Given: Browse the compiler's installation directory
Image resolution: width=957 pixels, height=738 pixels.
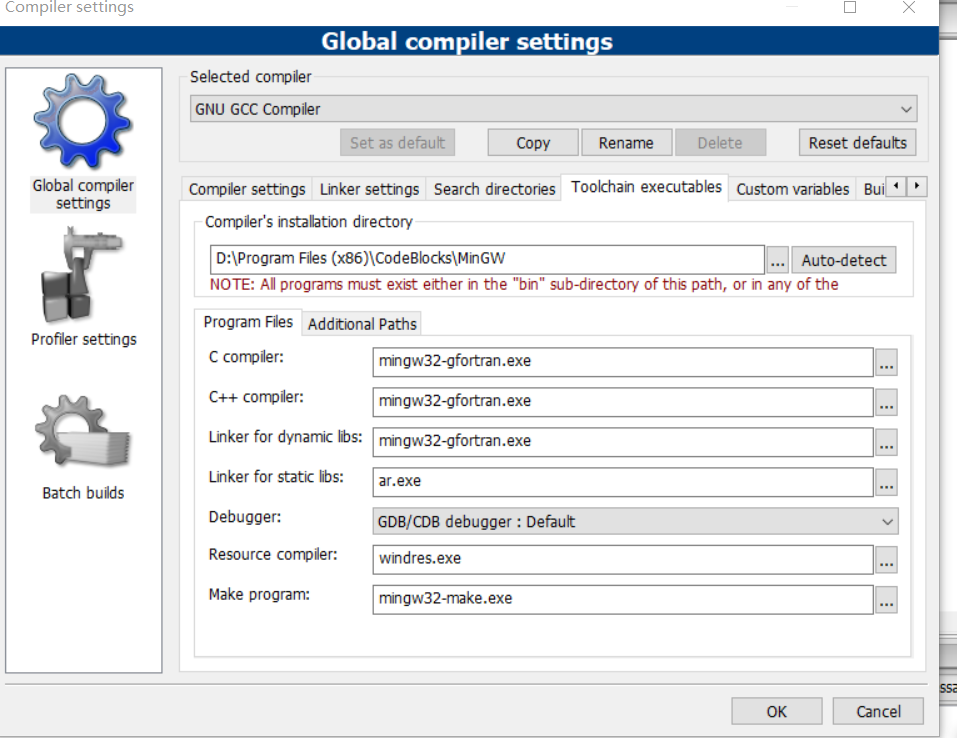Looking at the screenshot, I should coord(777,259).
